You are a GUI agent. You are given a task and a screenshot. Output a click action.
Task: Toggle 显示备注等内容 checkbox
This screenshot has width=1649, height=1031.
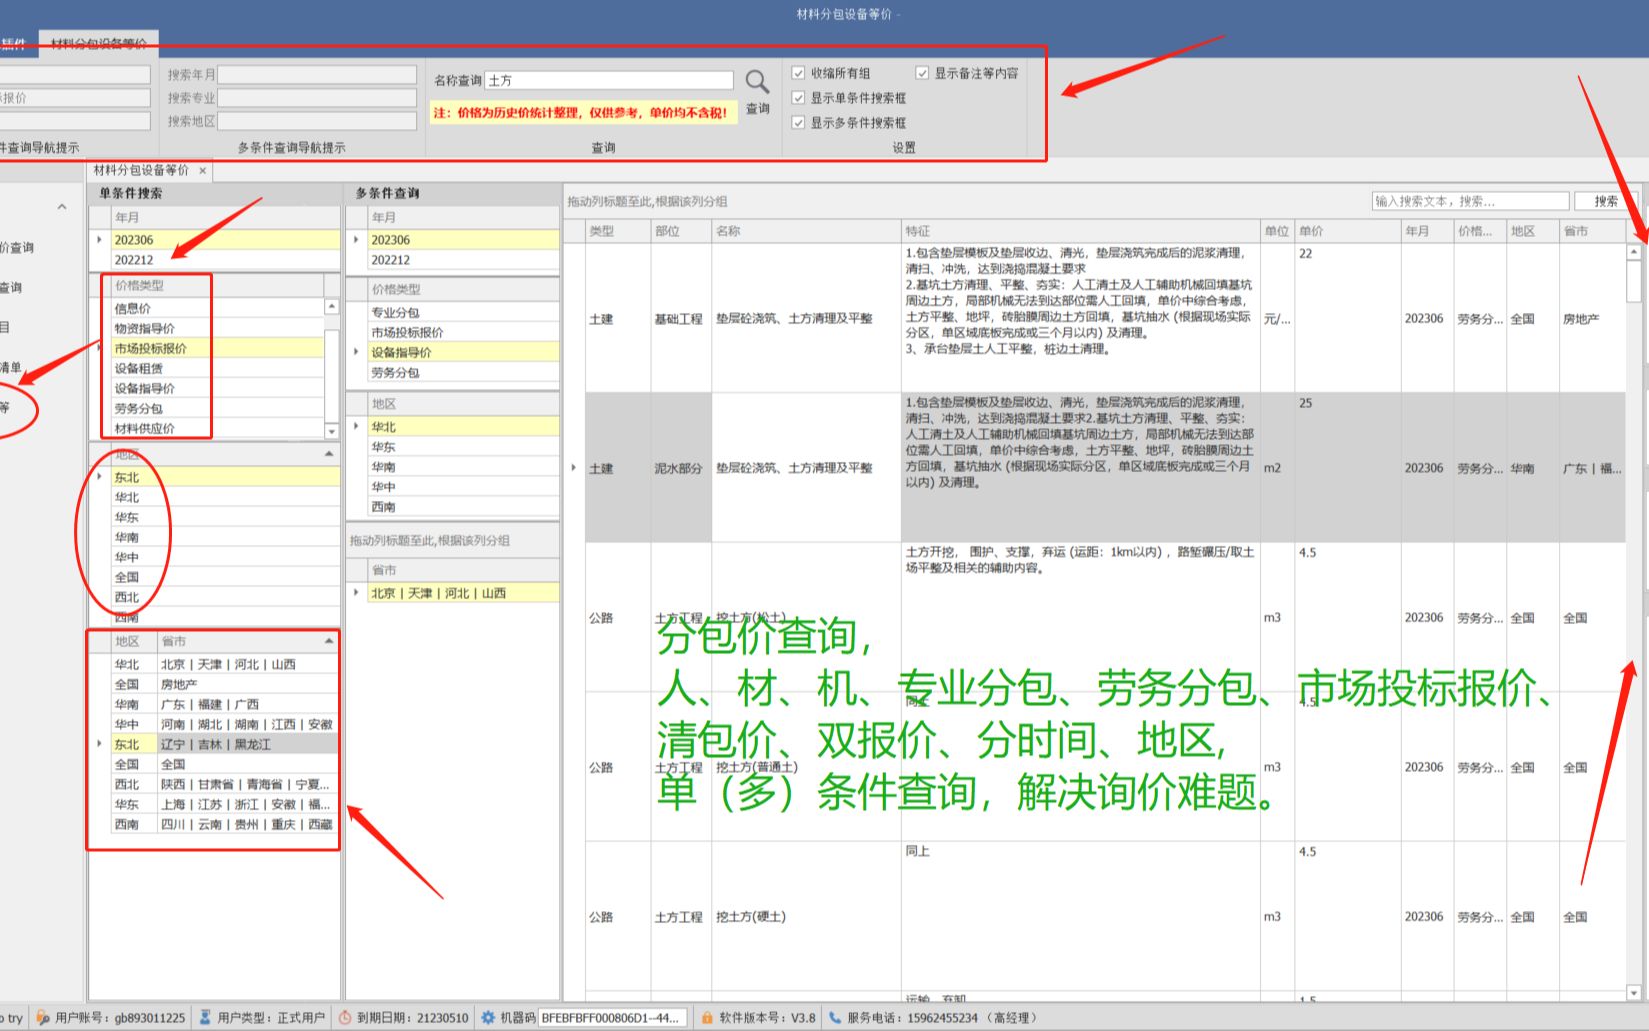pyautogui.click(x=922, y=73)
